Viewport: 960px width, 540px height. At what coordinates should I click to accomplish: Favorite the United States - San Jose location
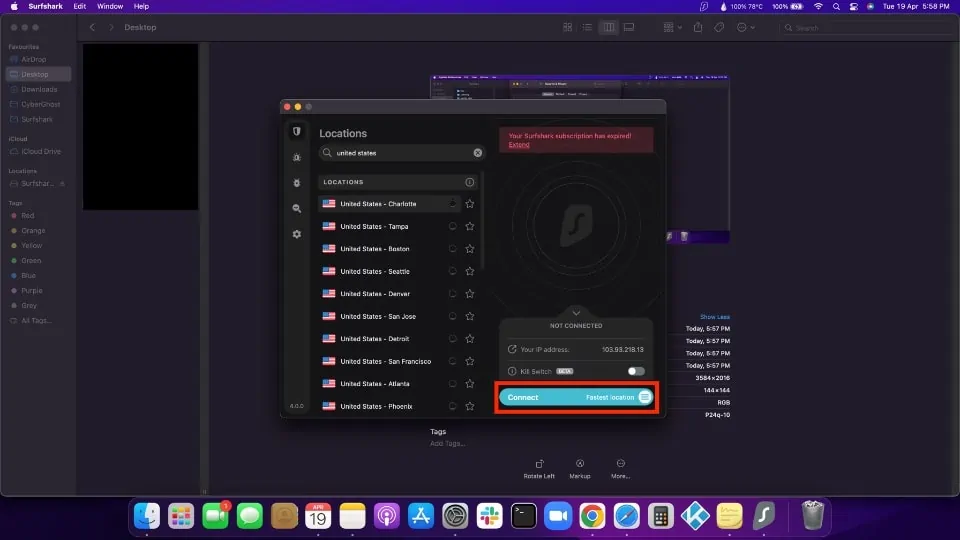coord(470,317)
